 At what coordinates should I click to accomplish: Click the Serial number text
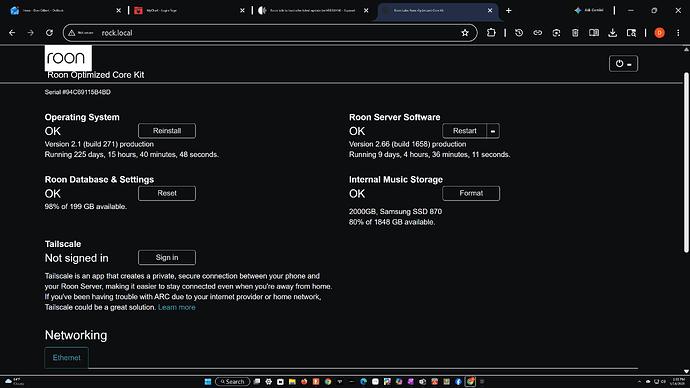(77, 92)
